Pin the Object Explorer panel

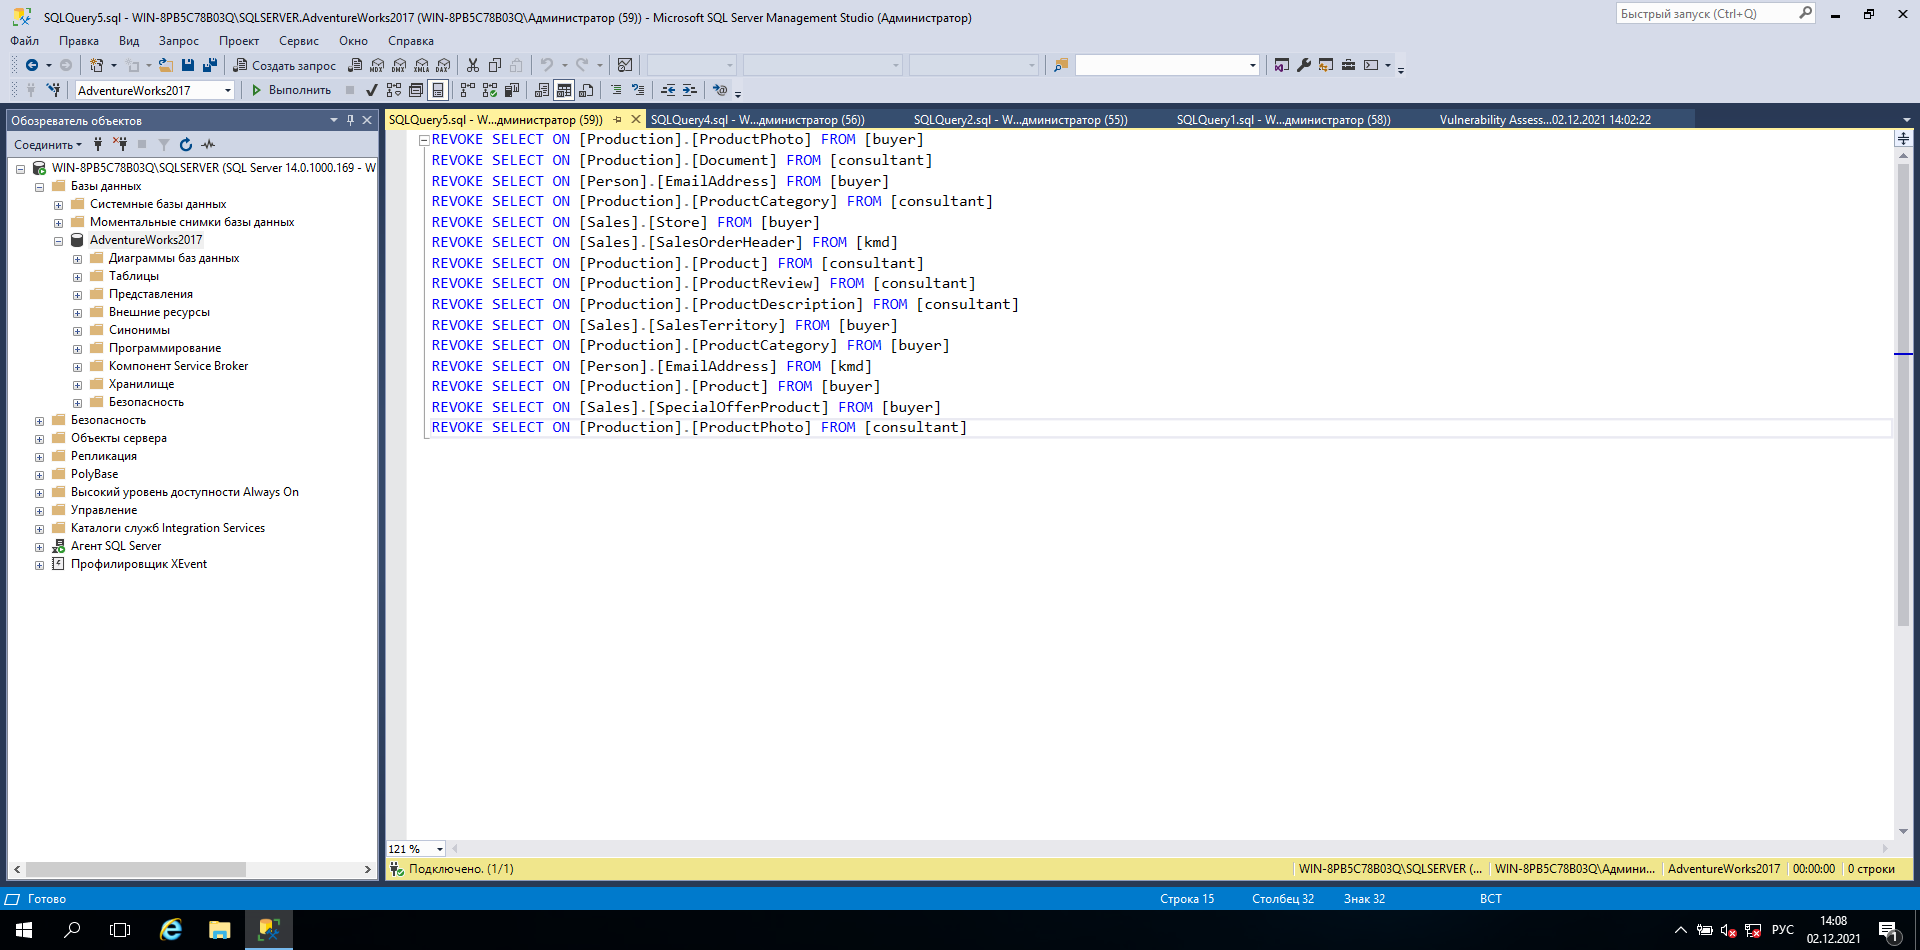(350, 120)
